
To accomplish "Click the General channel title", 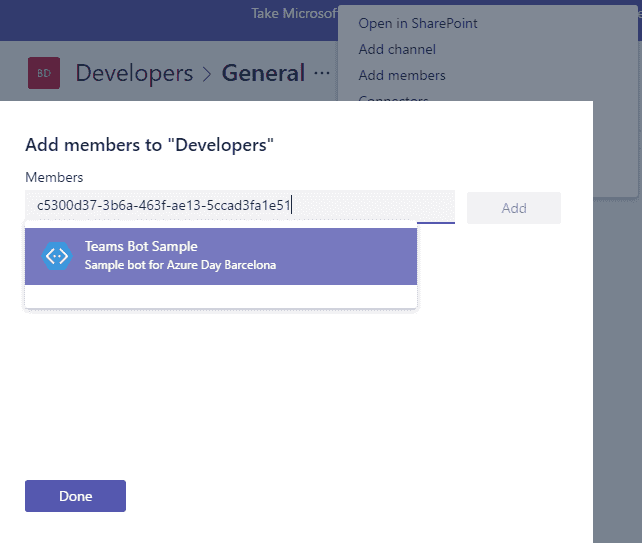I will click(263, 73).
